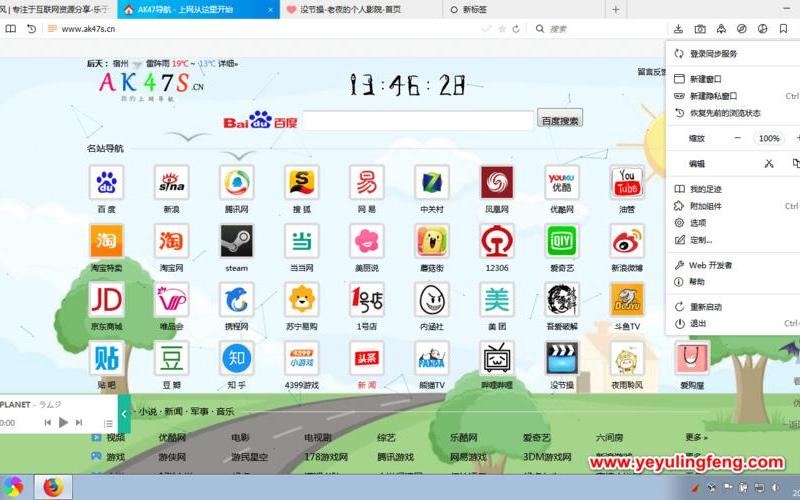
Task: Click the cut scissors icon in menu
Action: [769, 163]
